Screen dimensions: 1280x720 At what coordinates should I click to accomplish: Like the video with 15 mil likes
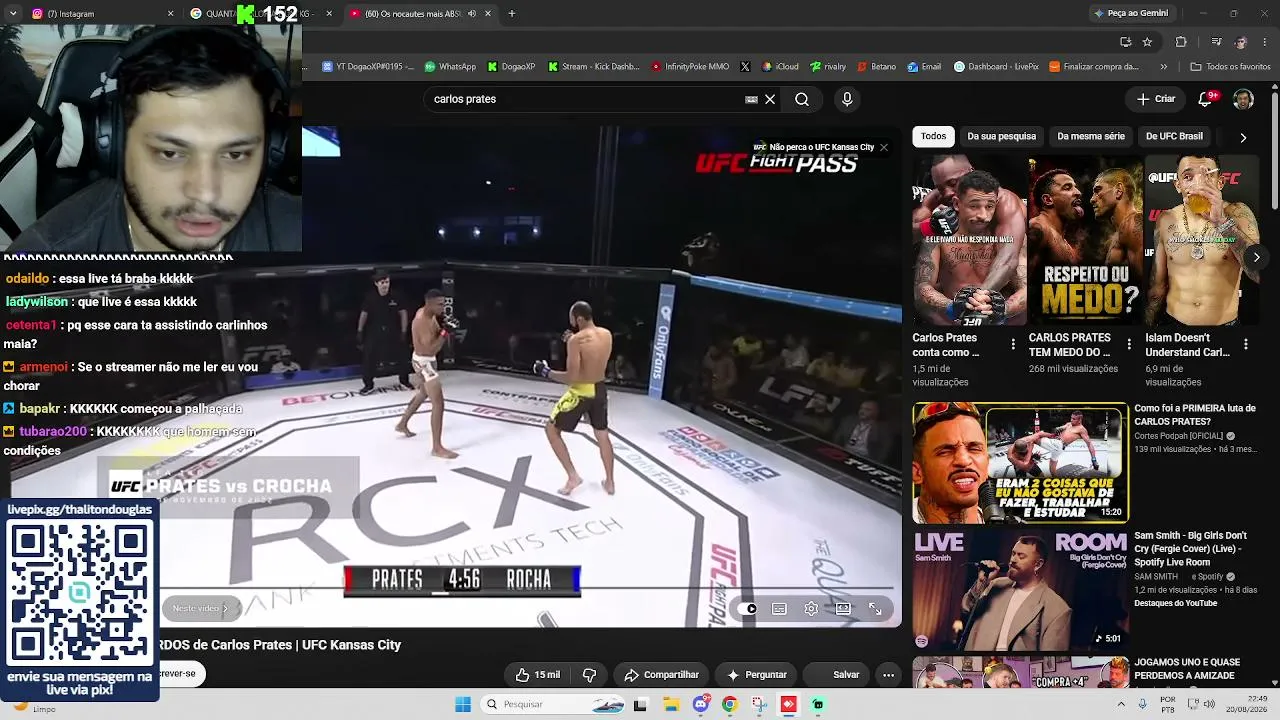[537, 675]
